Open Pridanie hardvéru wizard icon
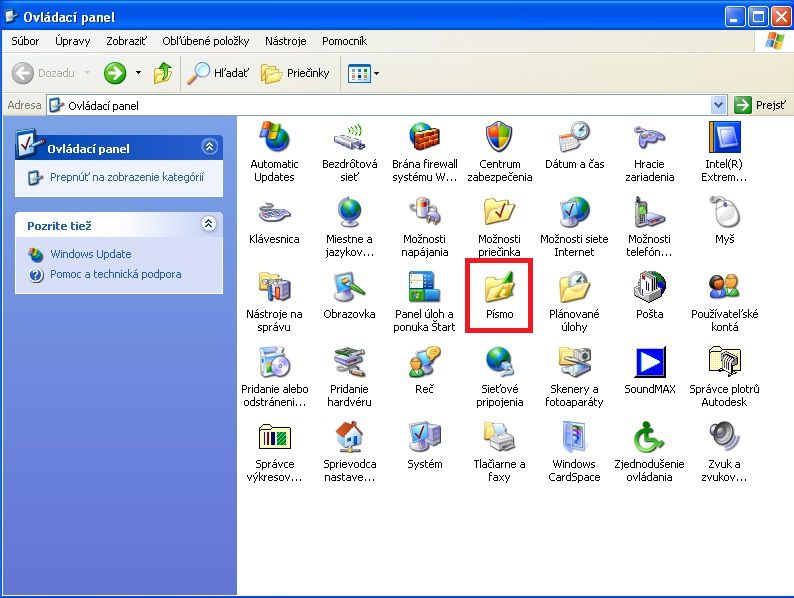This screenshot has width=794, height=598. tap(349, 377)
